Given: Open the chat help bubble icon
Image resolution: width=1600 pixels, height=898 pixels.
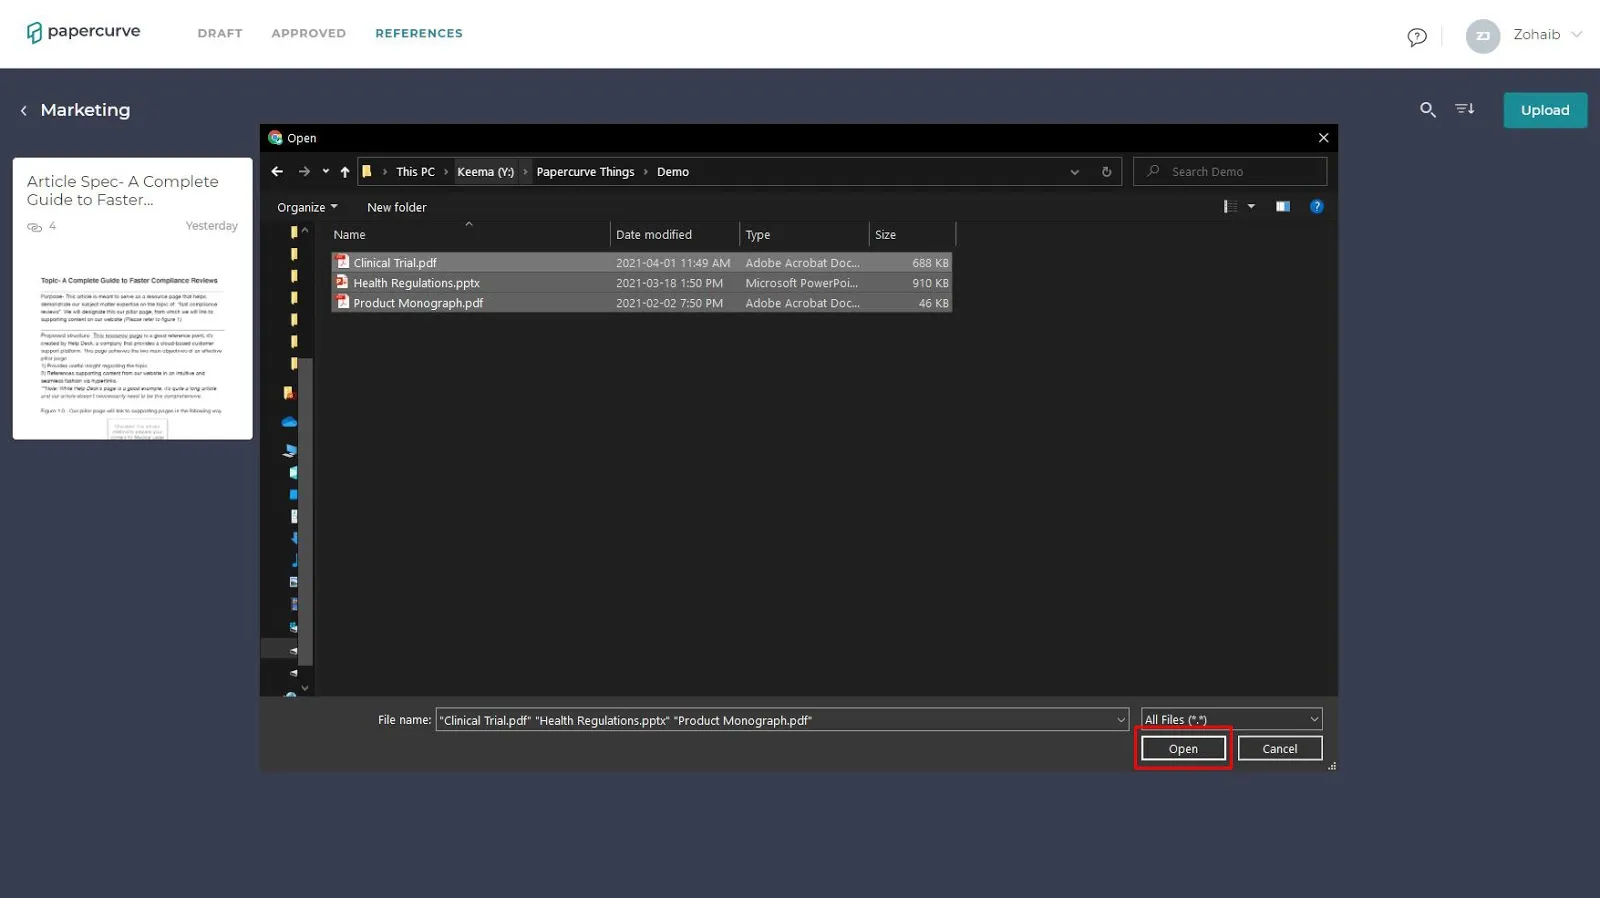Looking at the screenshot, I should (1417, 37).
